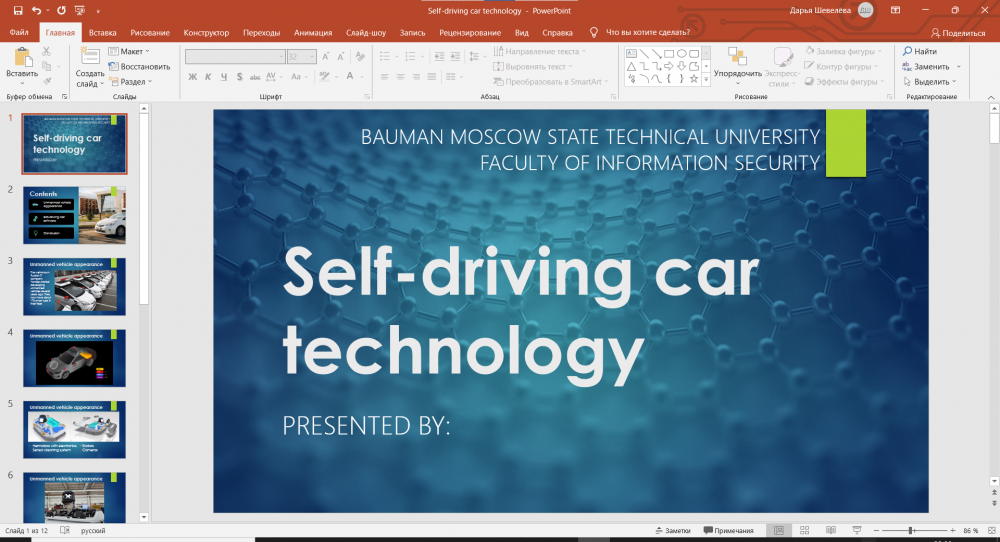The height and width of the screenshot is (542, 1000).
Task: Select the rectangle shape in shapes gallery
Action: (668, 54)
